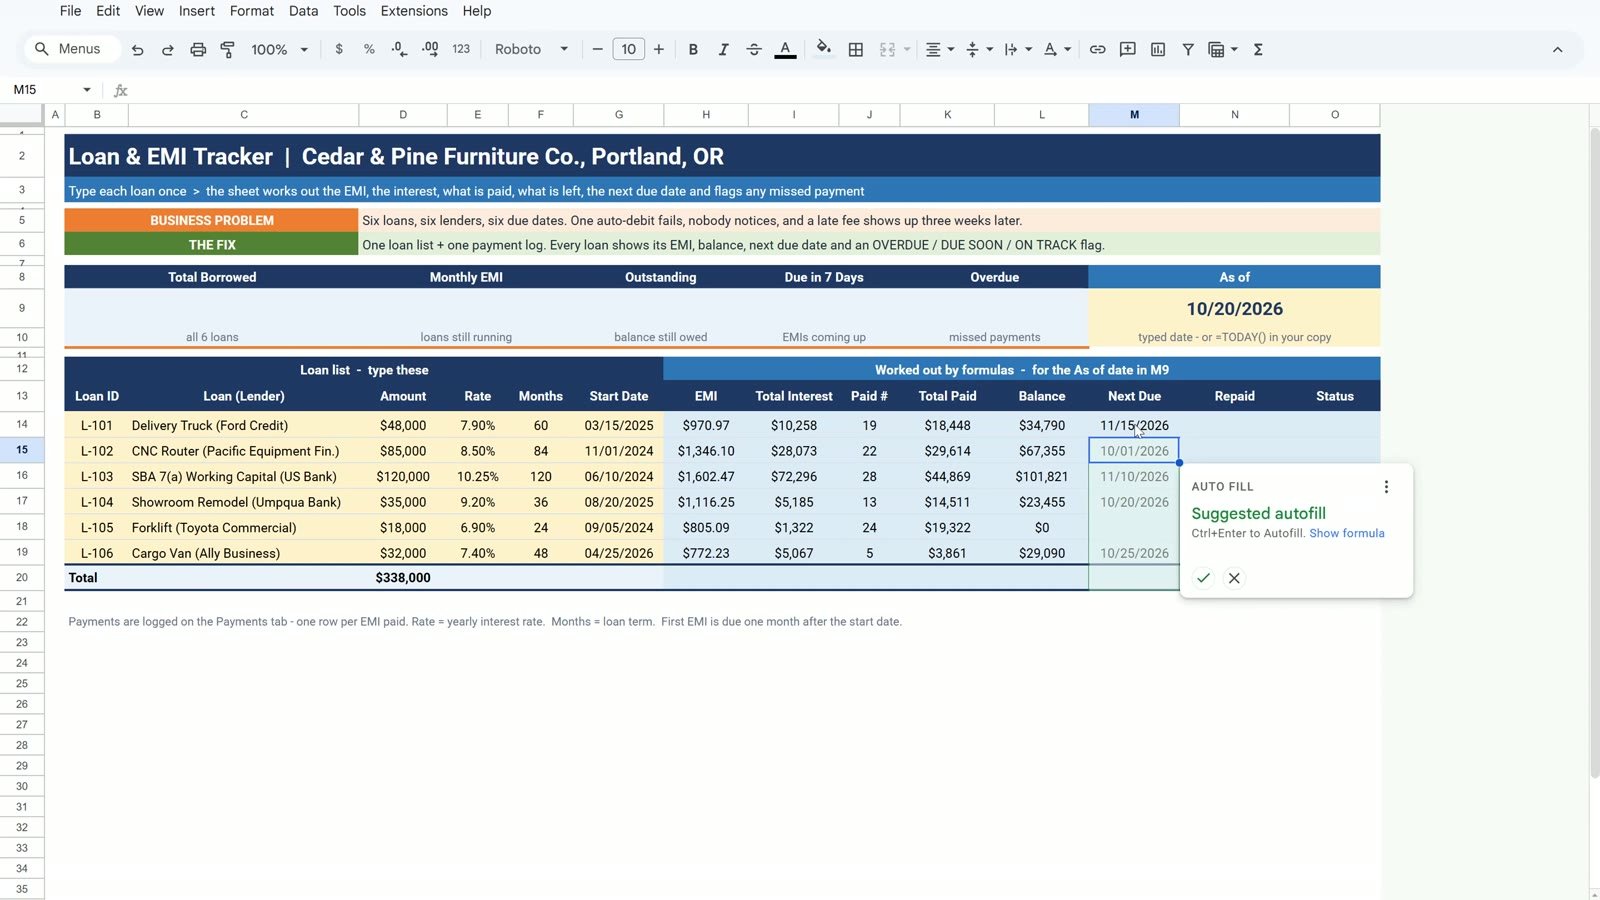Decrease decimal places
The image size is (1600, 900).
[399, 49]
